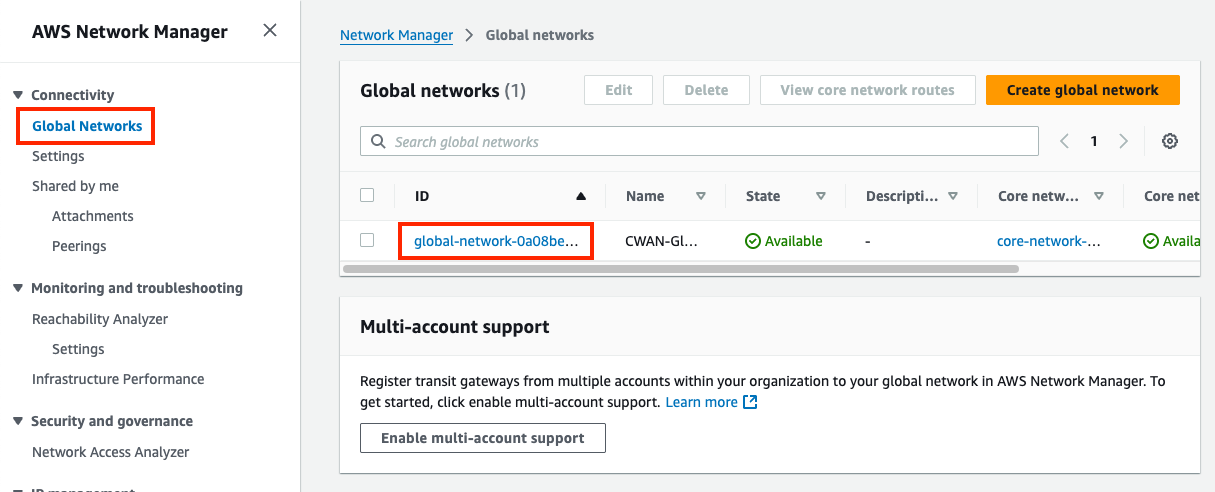Open Network Manager breadcrumb link

click(397, 35)
